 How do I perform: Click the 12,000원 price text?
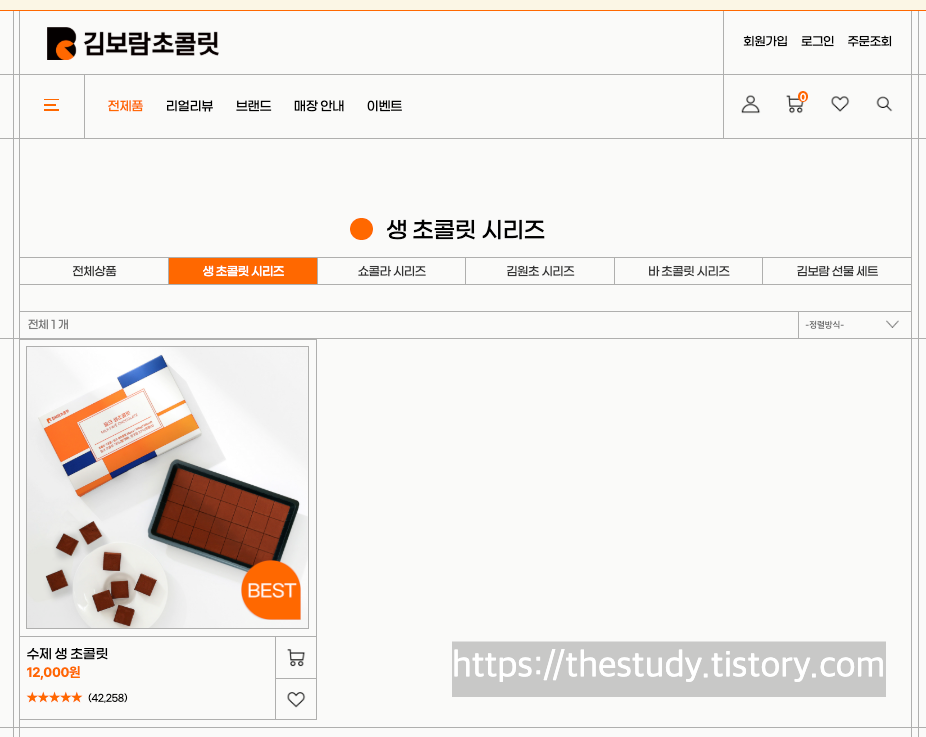click(54, 672)
